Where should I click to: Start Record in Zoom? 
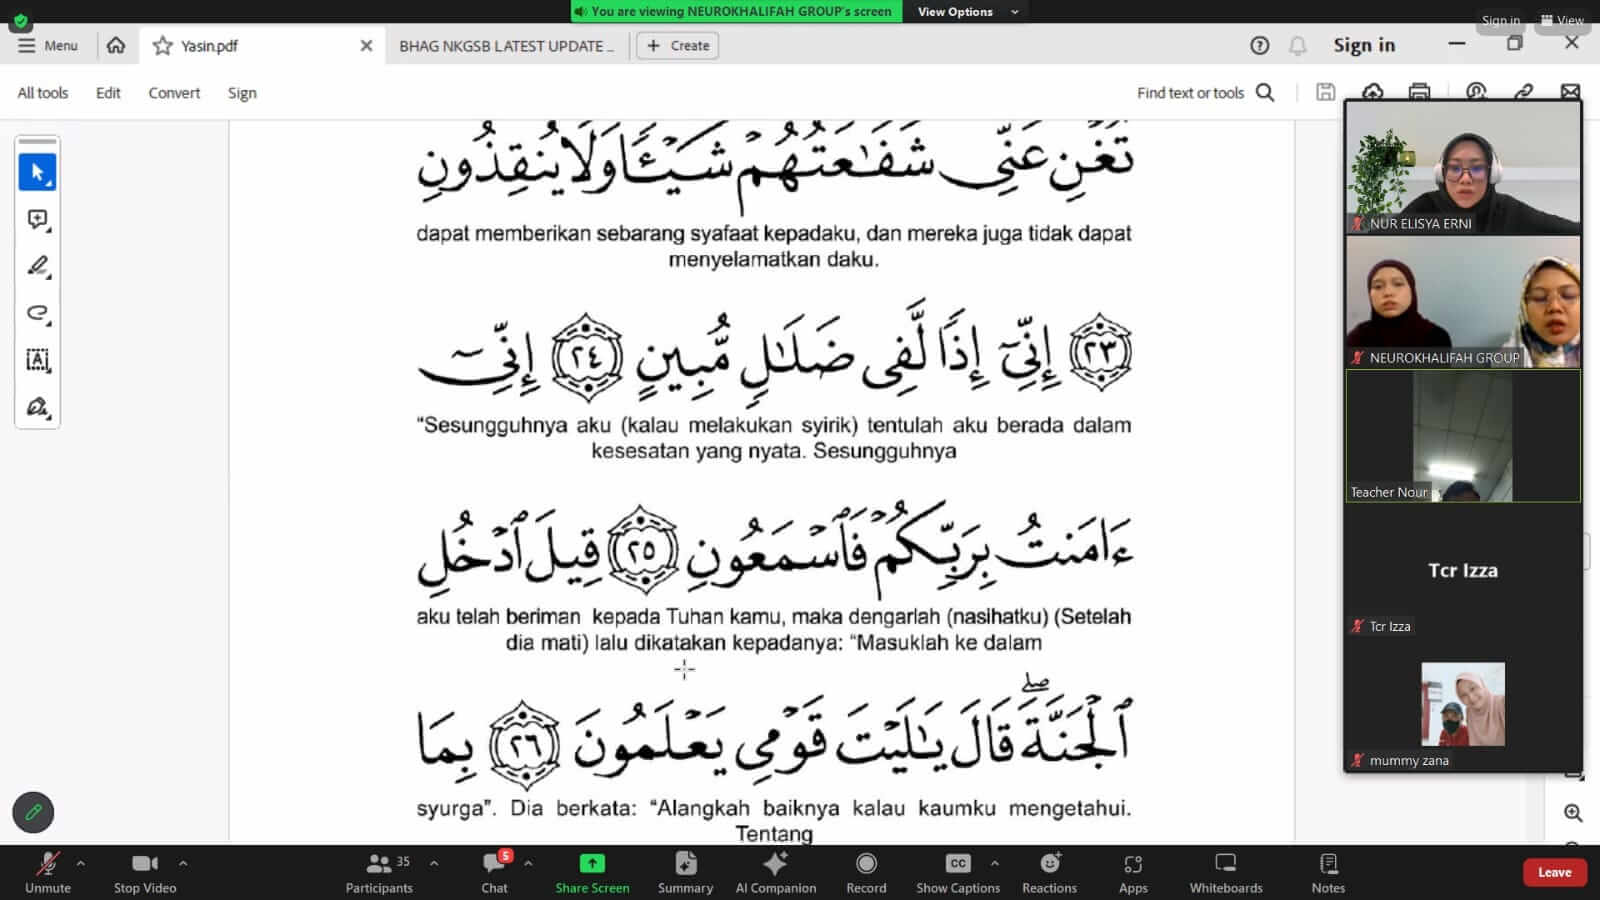(866, 873)
